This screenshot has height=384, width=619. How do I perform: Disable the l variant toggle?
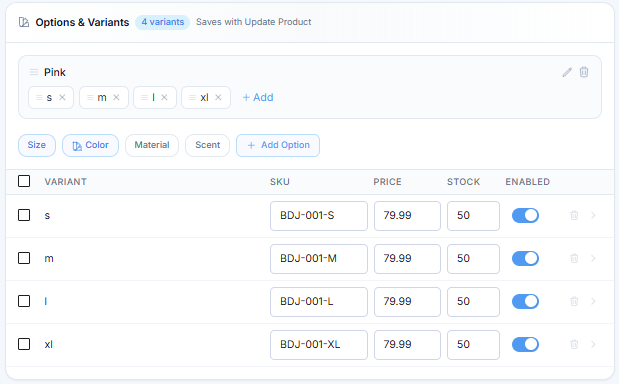tap(525, 302)
